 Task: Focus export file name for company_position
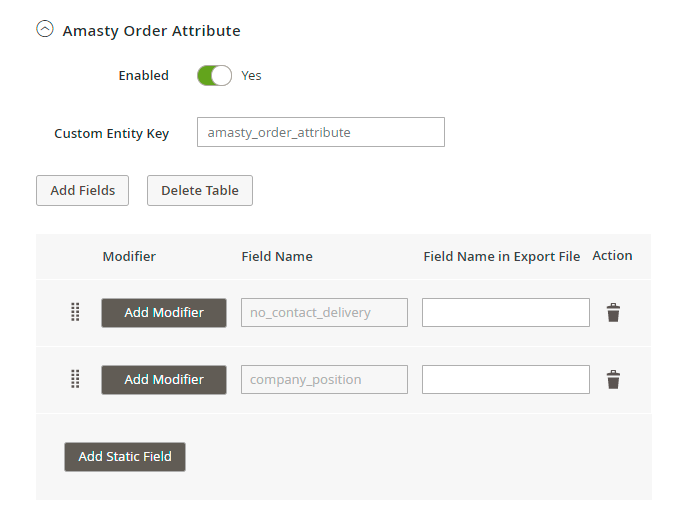505,380
